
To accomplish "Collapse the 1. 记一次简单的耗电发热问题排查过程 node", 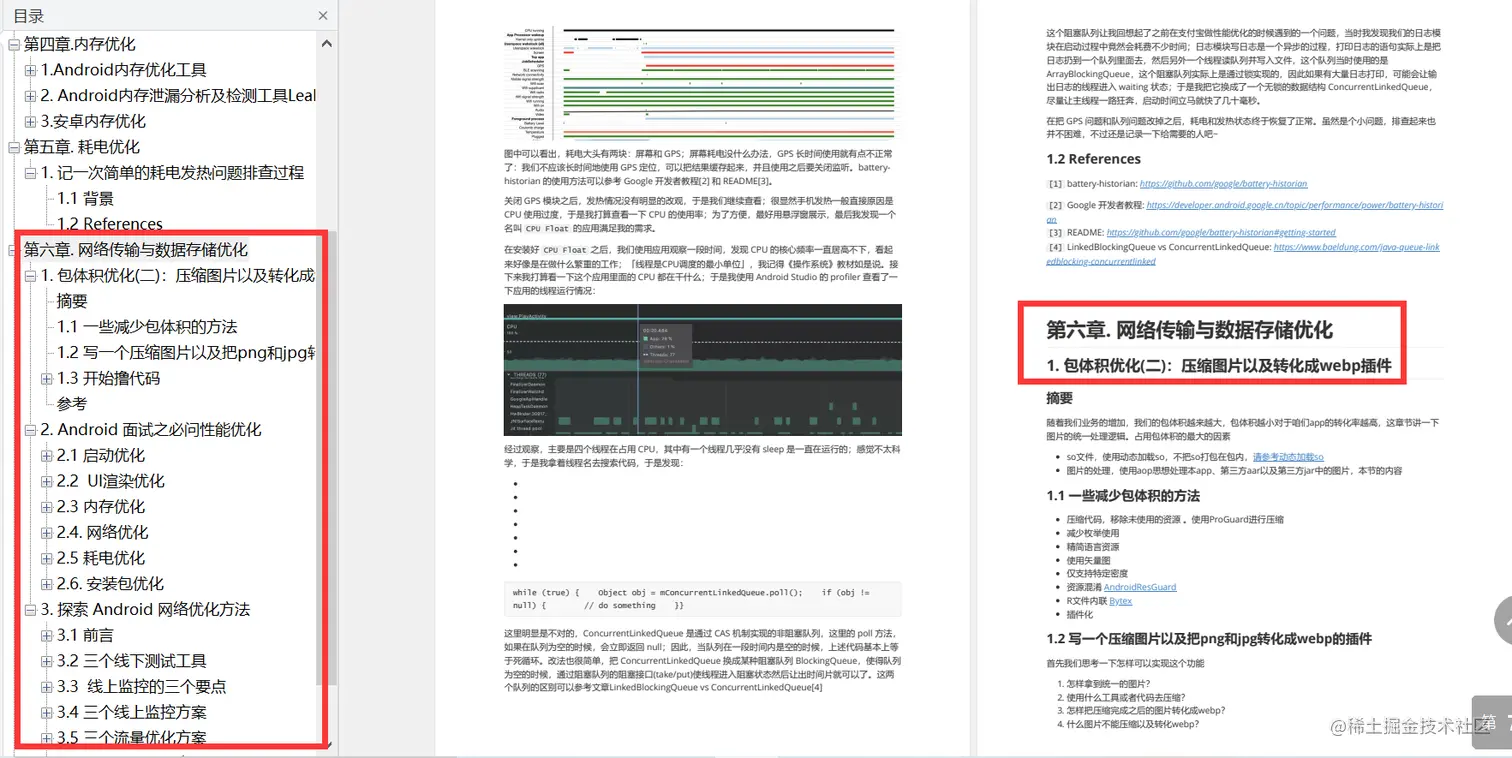I will click(30, 174).
